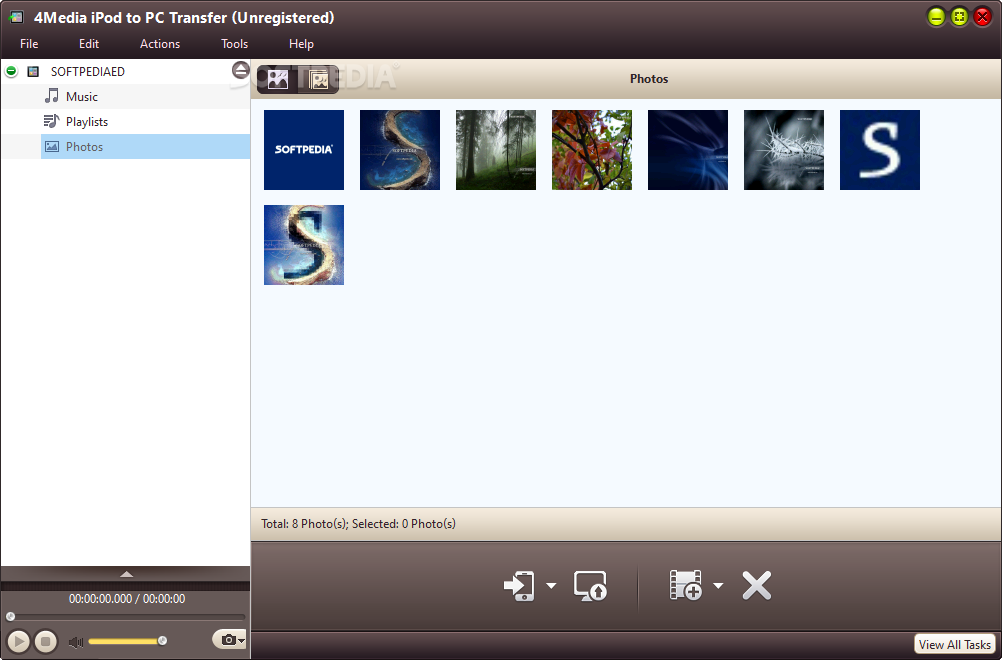Open the Edit menu

89,43
